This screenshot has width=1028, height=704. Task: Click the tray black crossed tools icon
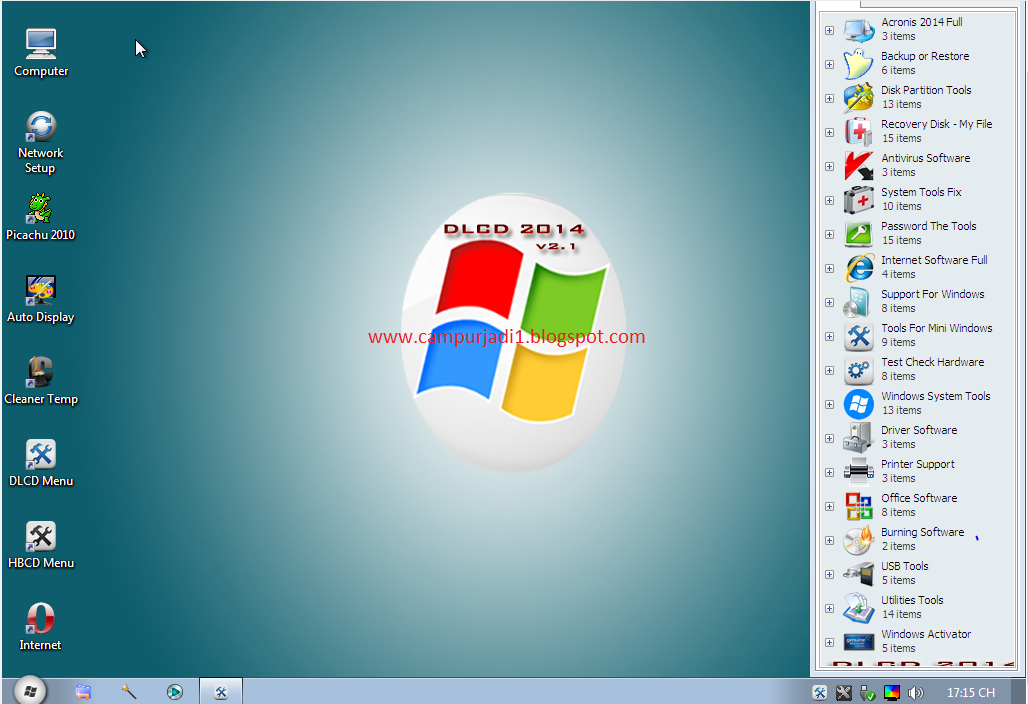coord(844,692)
